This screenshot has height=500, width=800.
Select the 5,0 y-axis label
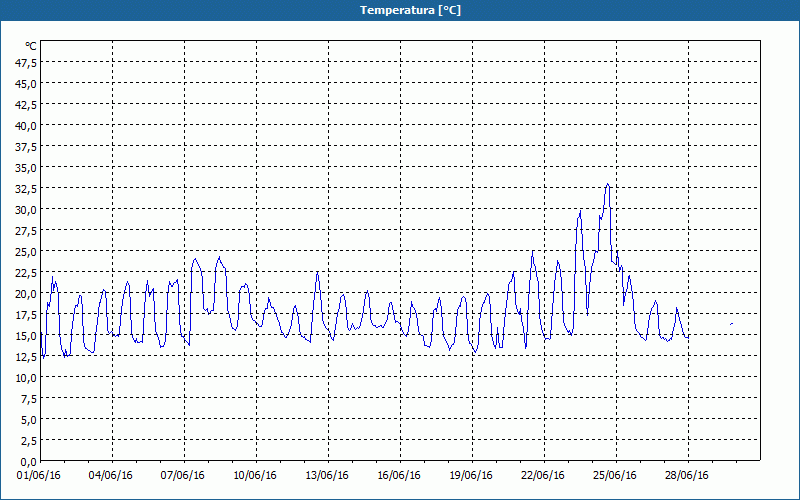tap(28, 420)
